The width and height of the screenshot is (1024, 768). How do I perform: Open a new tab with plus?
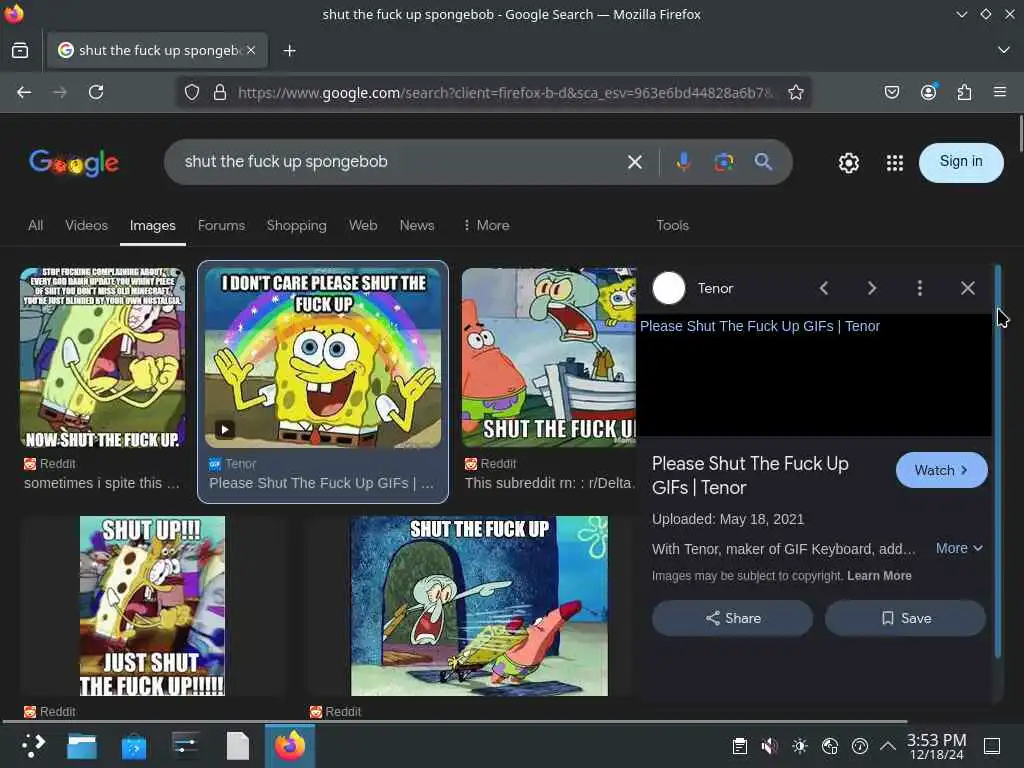289,50
